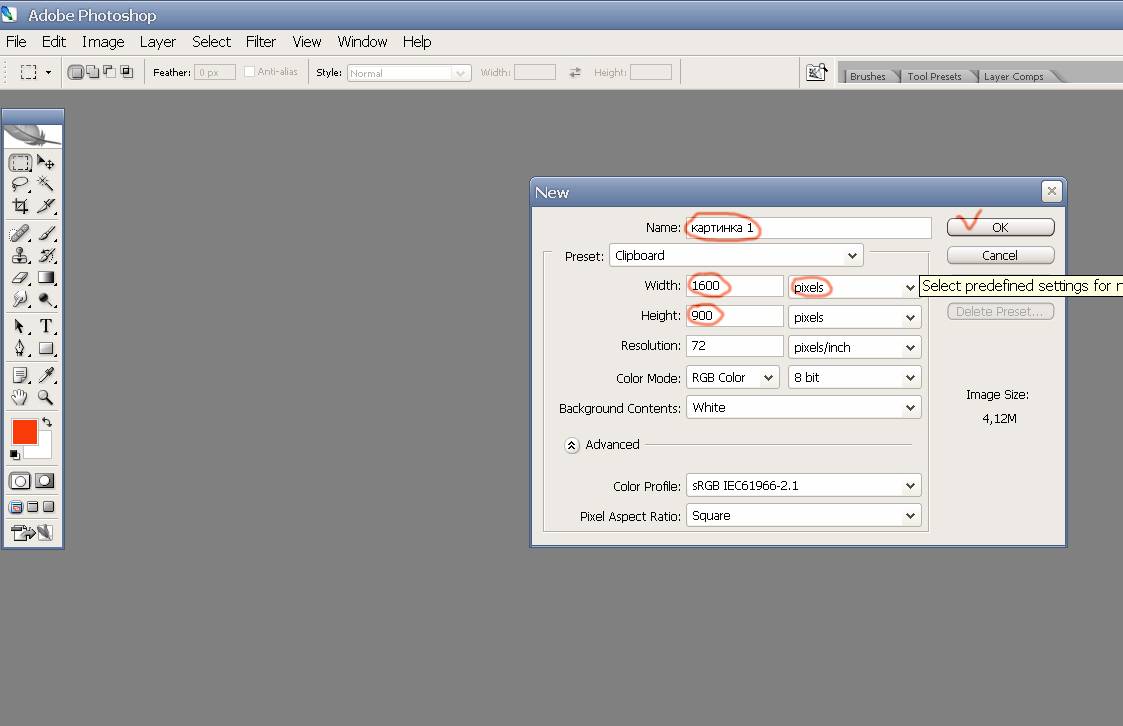Choose Add to Selection mode
The image size is (1123, 726).
click(92, 72)
